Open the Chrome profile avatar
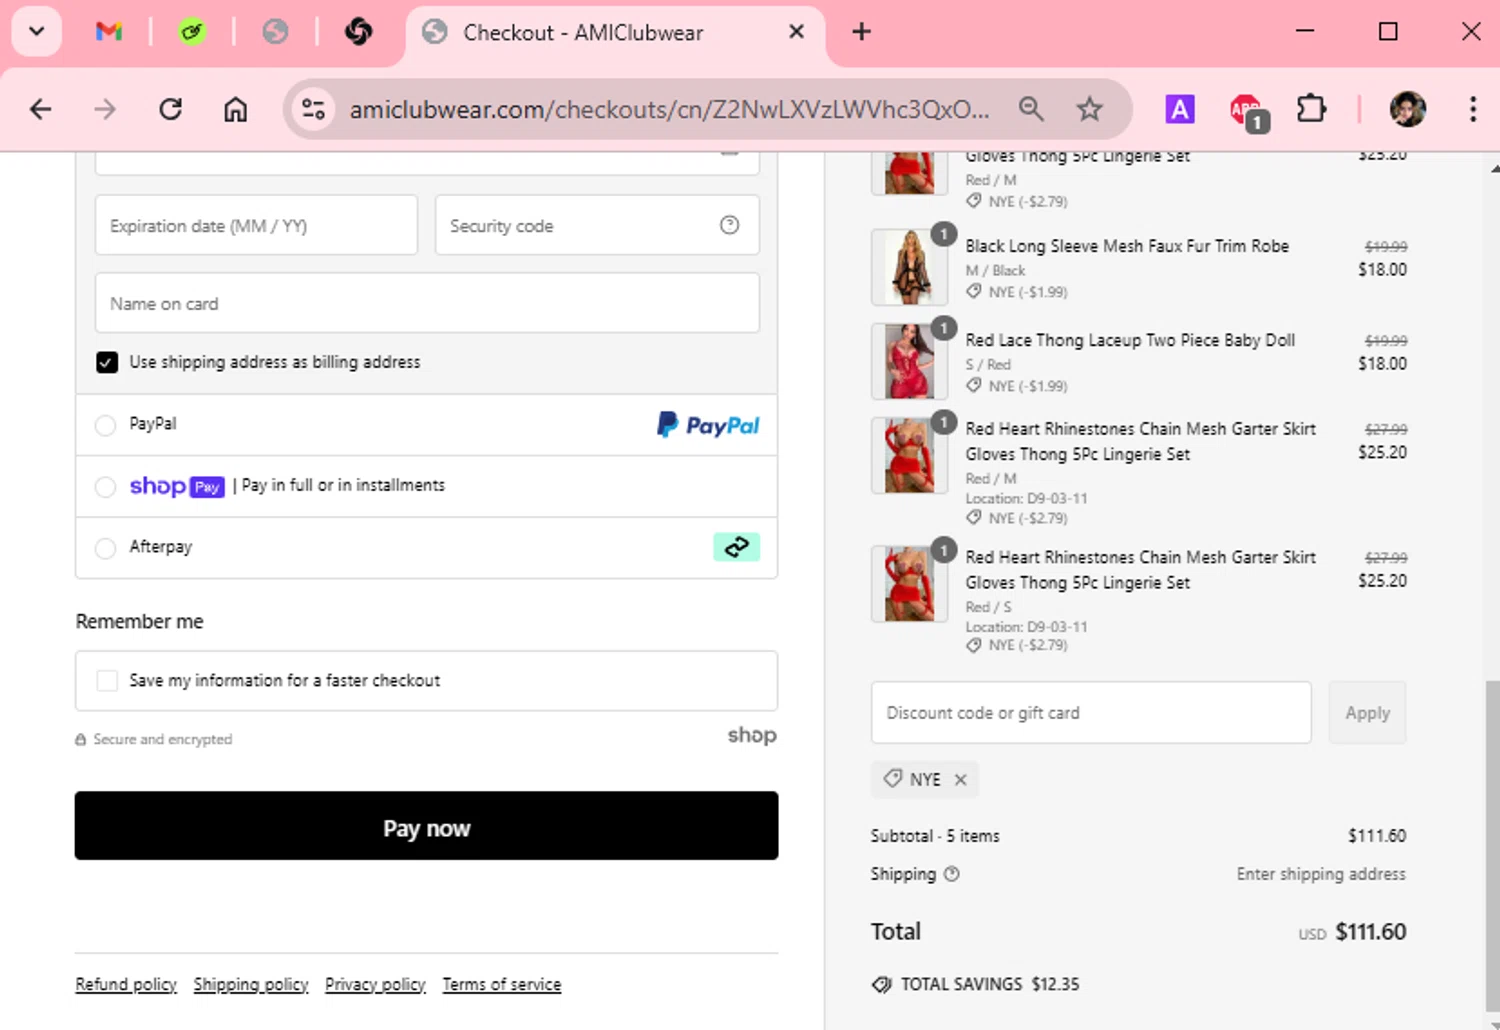The image size is (1500, 1030). 1408,109
